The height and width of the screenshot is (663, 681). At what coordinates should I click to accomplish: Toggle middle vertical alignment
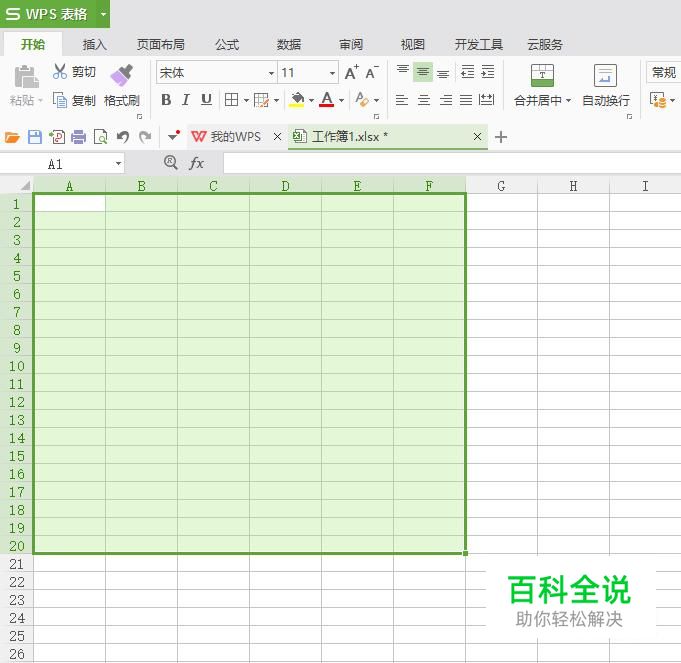(423, 72)
